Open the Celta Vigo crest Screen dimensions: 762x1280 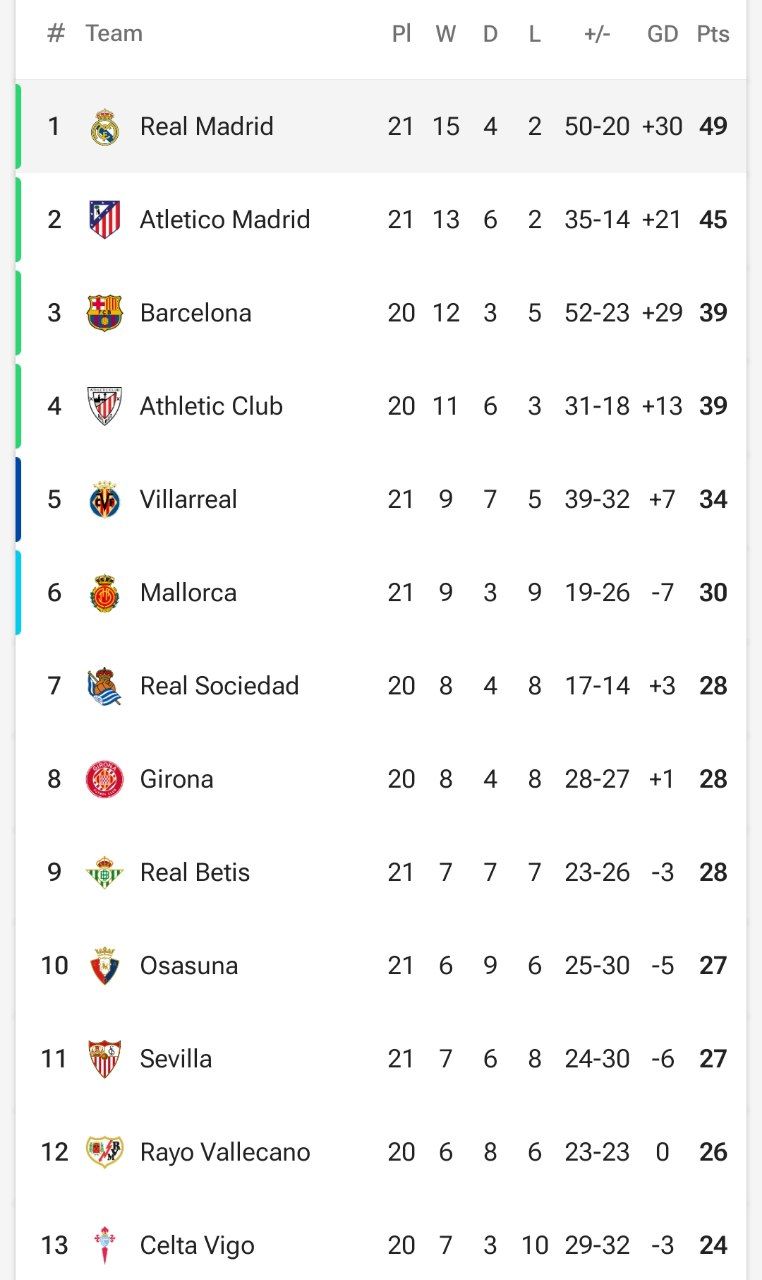[x=104, y=1245]
